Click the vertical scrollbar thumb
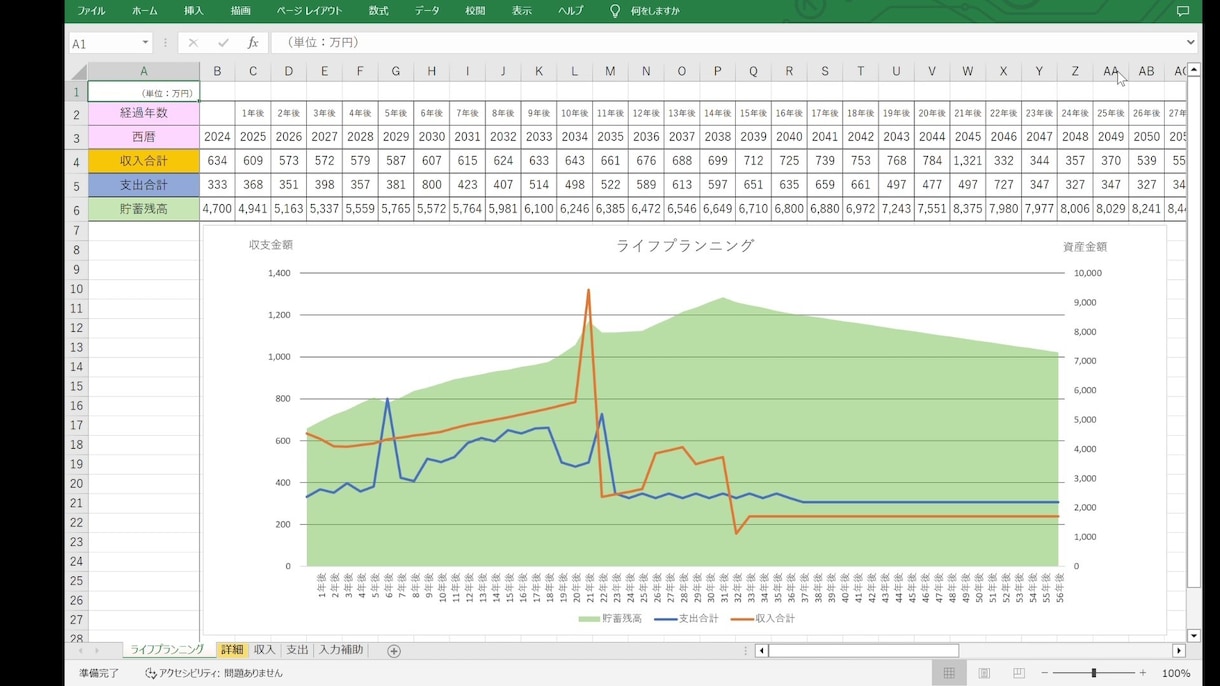 pyautogui.click(x=1194, y=333)
